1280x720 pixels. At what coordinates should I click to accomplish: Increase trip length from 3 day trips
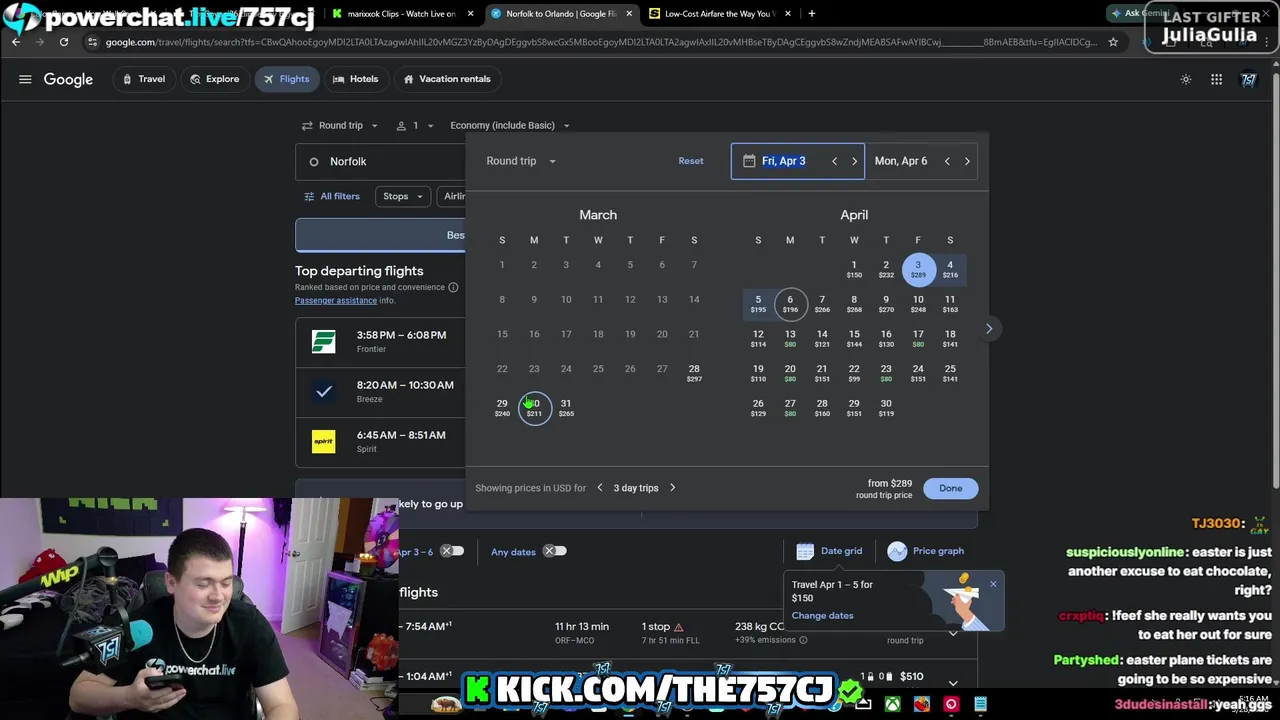672,488
